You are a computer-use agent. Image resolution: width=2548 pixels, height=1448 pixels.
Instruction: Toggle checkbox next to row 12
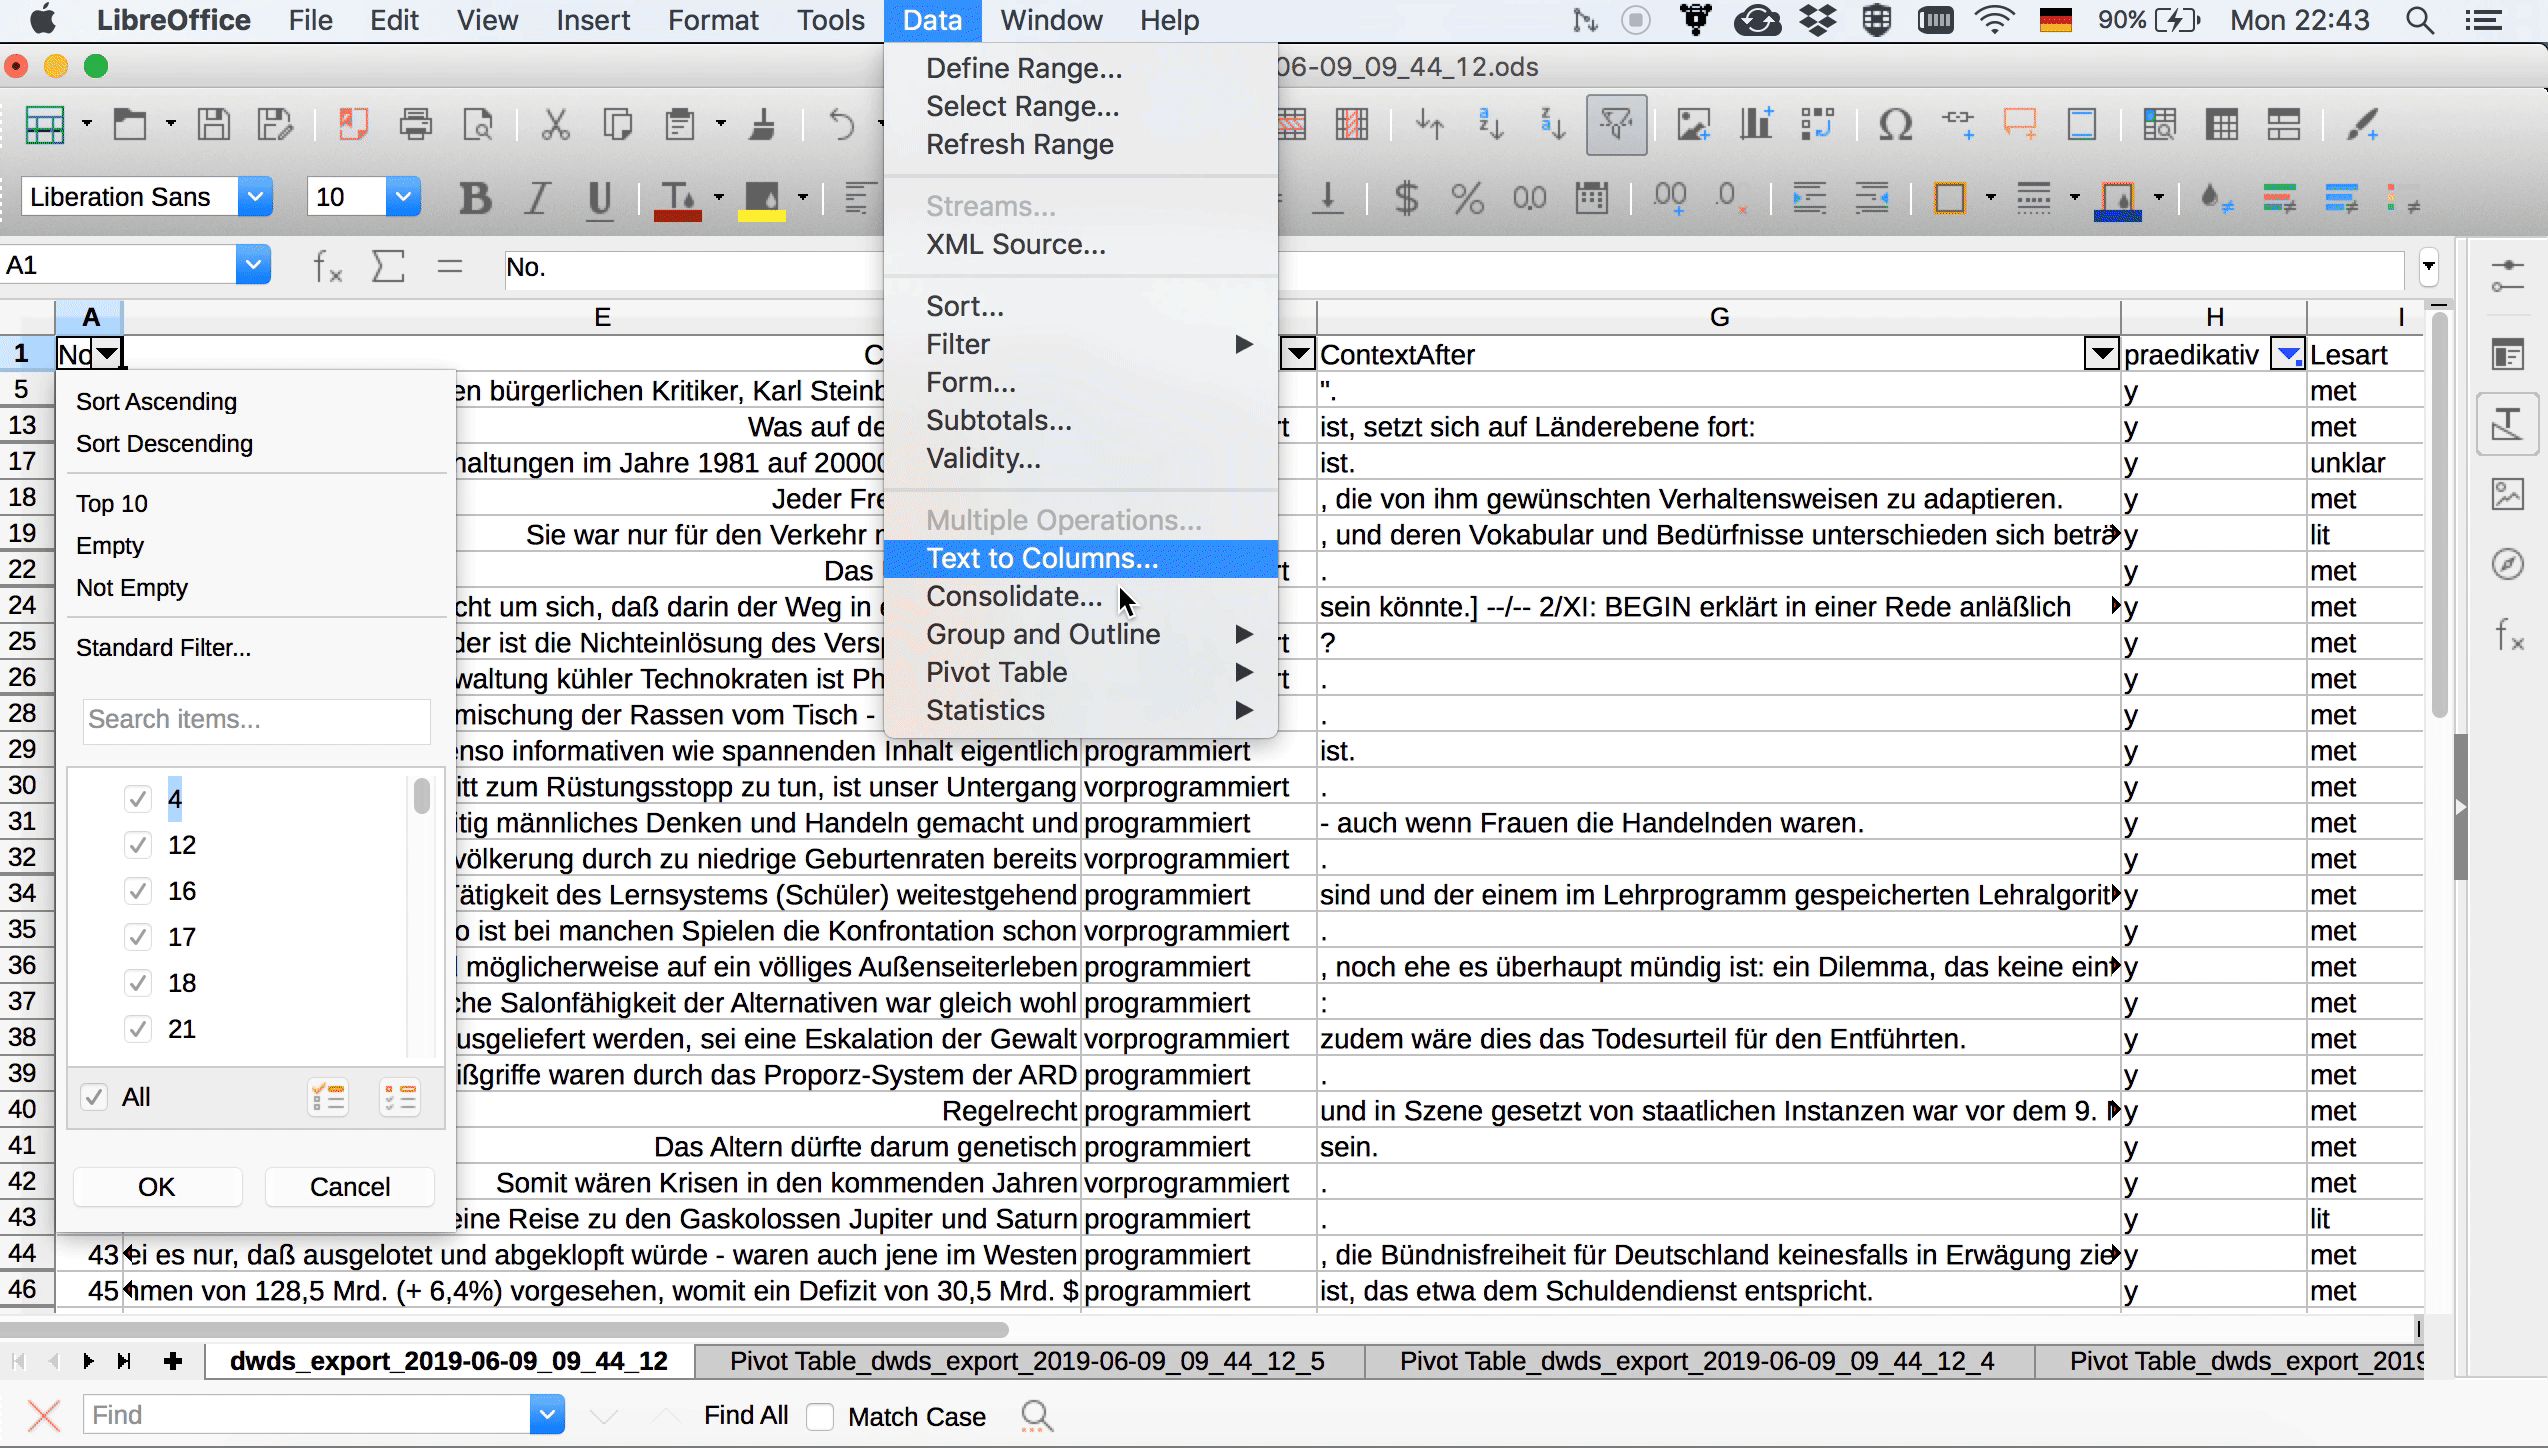coord(138,844)
